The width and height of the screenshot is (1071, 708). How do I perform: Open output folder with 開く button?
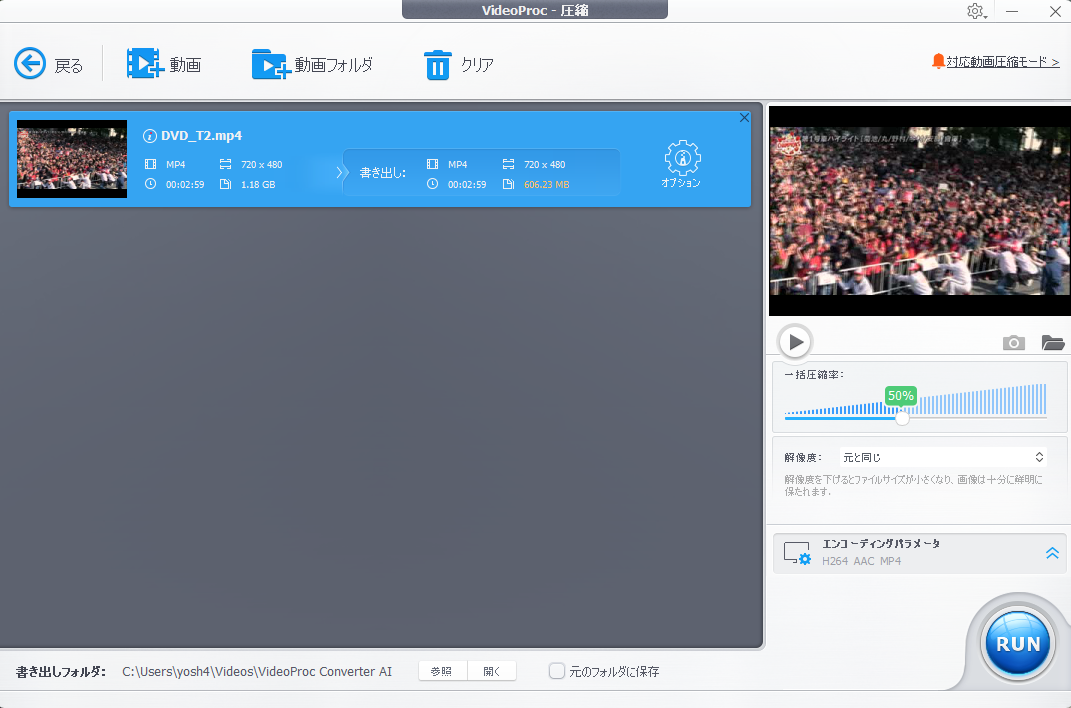(492, 671)
